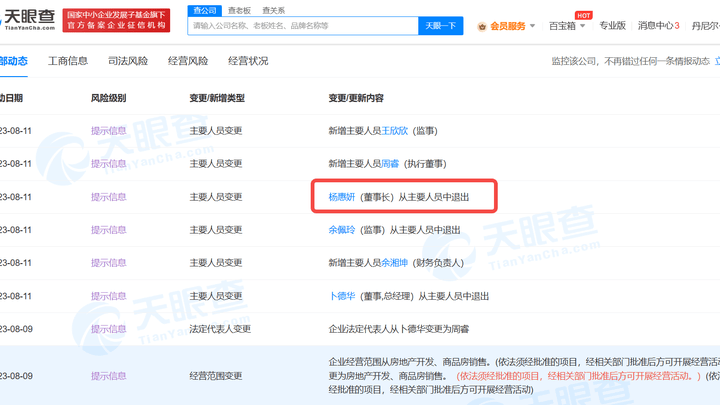This screenshot has height=405, width=720.
Task: Click 提示信息 in the 杨惠妍 row
Action: [x=108, y=197]
